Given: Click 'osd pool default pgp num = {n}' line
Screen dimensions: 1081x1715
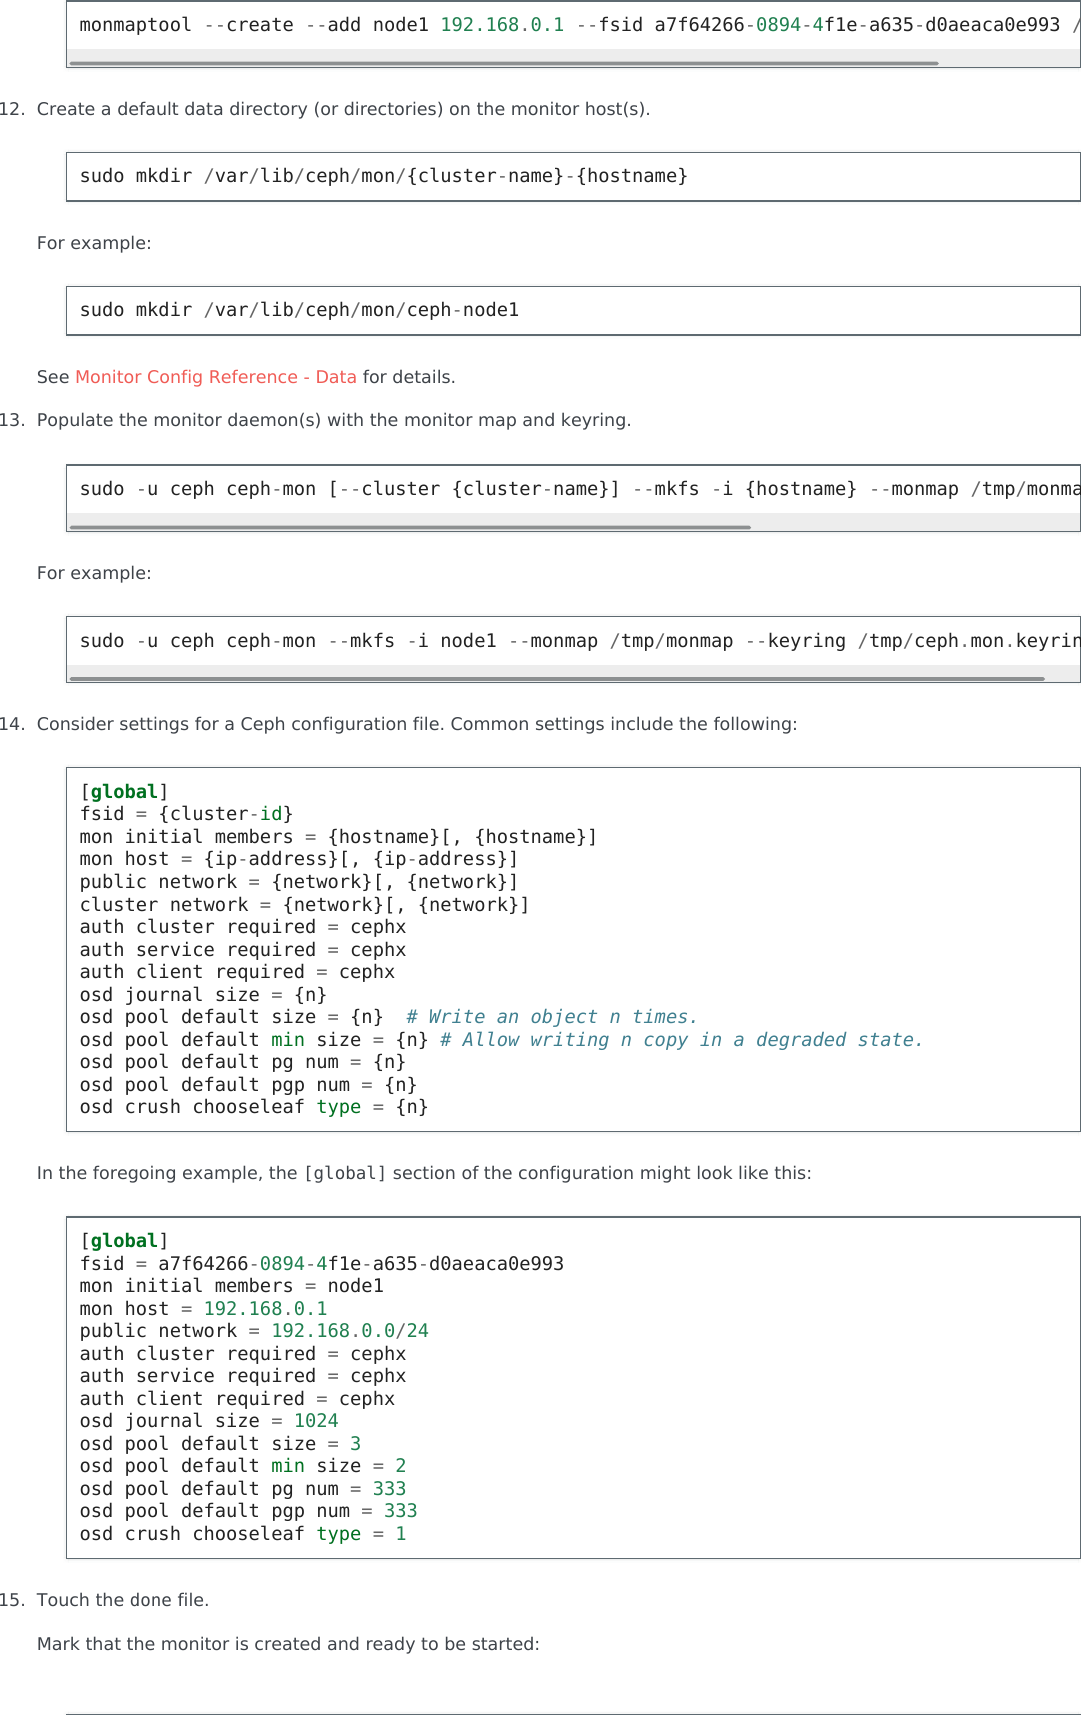Looking at the screenshot, I should tap(248, 1085).
